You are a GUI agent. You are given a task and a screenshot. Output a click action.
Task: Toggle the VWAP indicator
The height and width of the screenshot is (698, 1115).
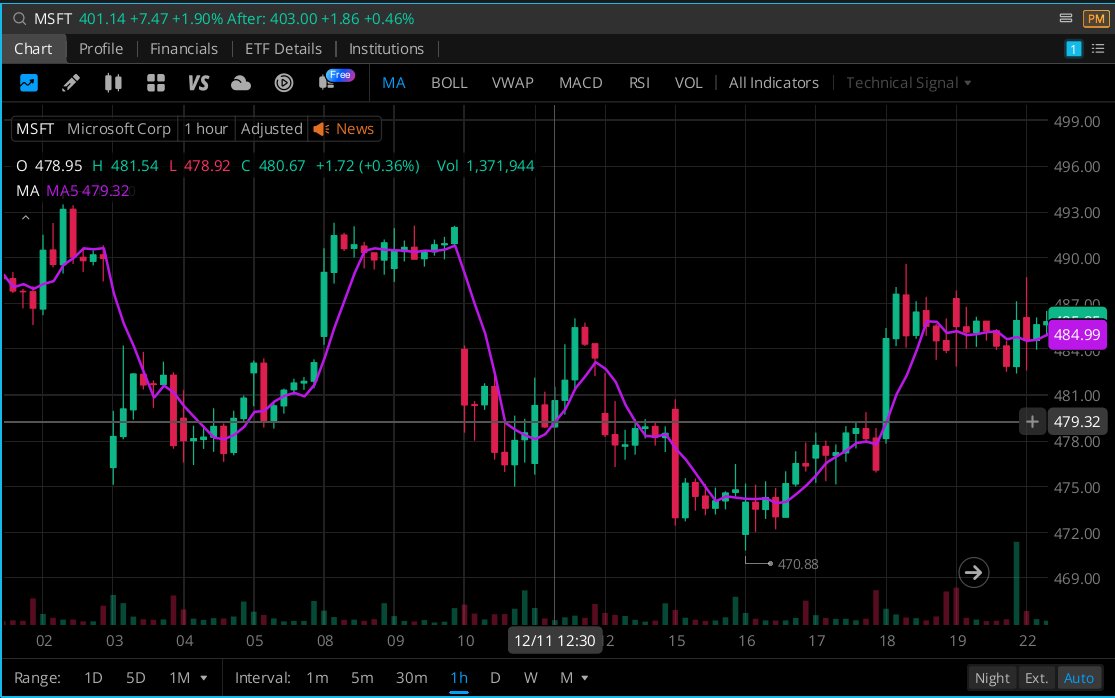[513, 82]
